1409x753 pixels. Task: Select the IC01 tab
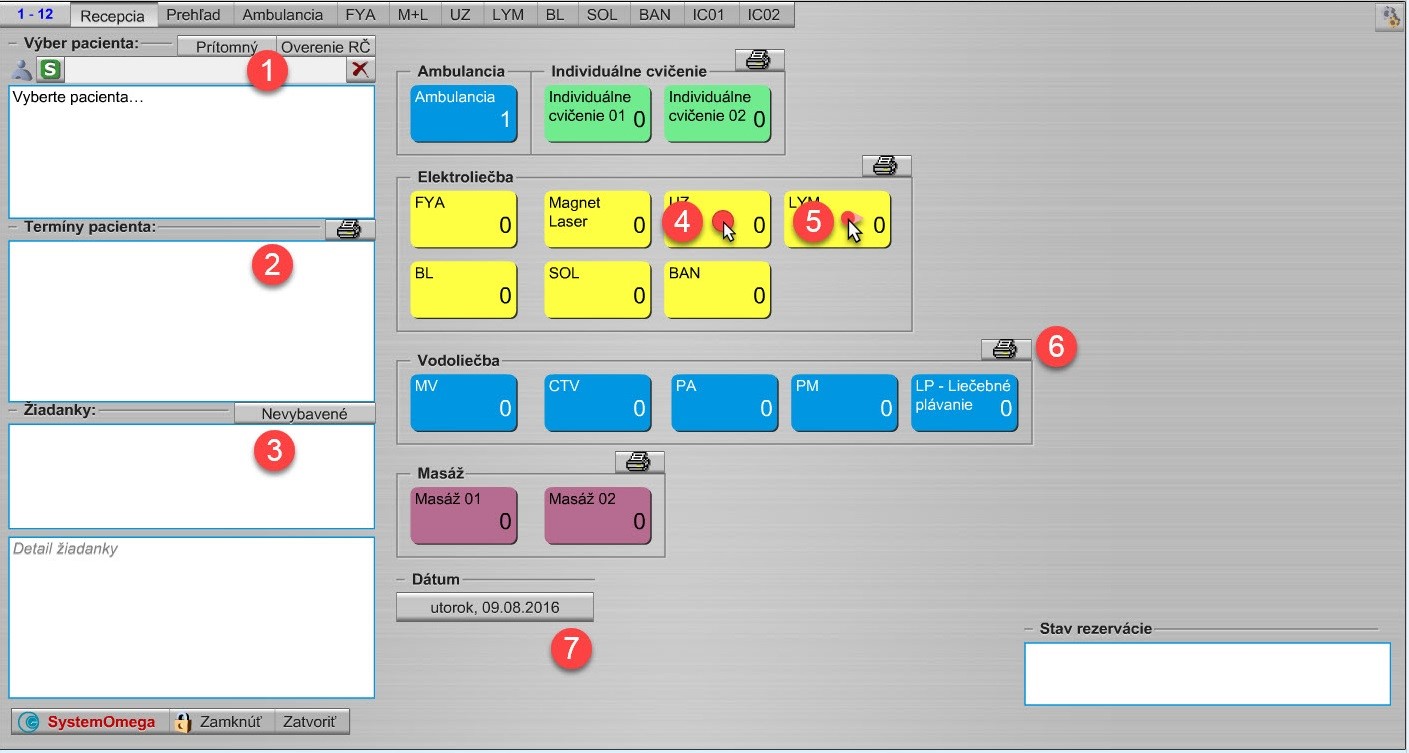click(708, 15)
